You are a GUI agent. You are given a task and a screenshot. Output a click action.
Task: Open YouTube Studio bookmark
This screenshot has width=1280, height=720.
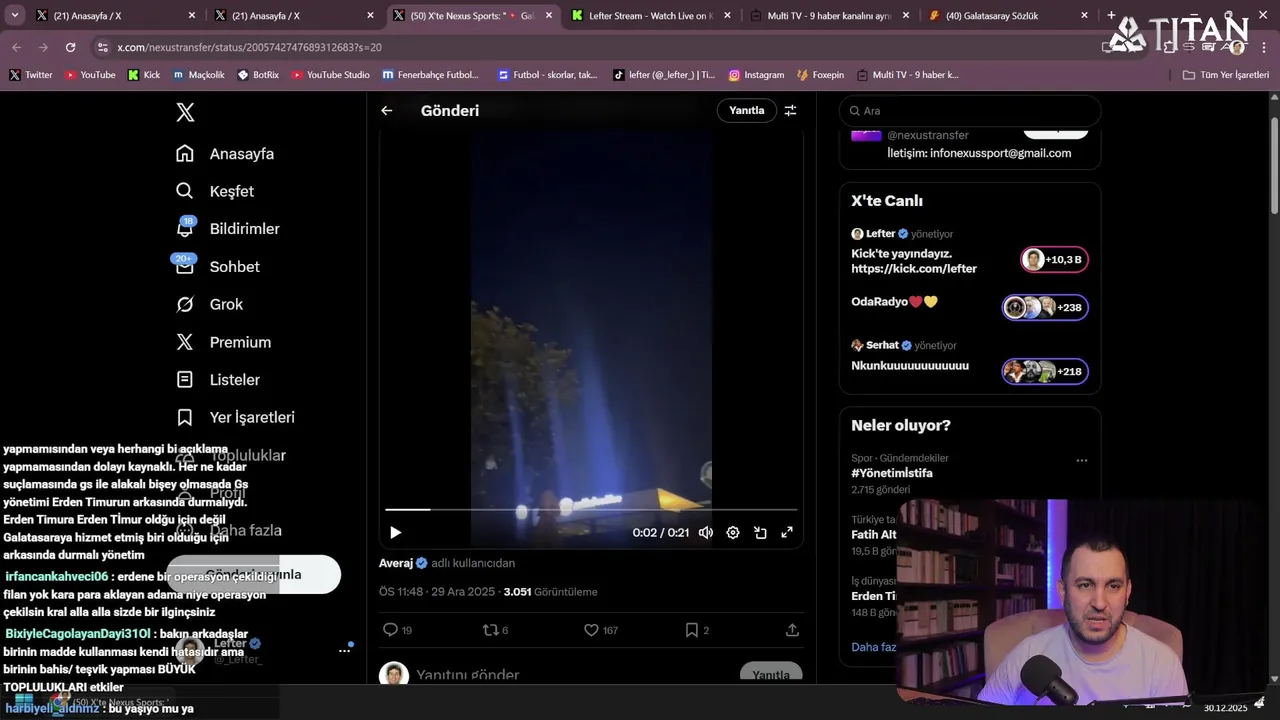(x=330, y=75)
